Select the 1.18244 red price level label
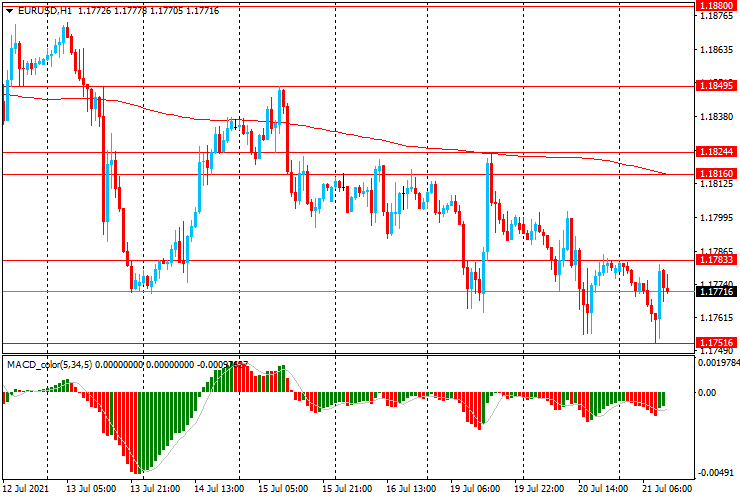Viewport: 740px width, 500px height. (716, 152)
